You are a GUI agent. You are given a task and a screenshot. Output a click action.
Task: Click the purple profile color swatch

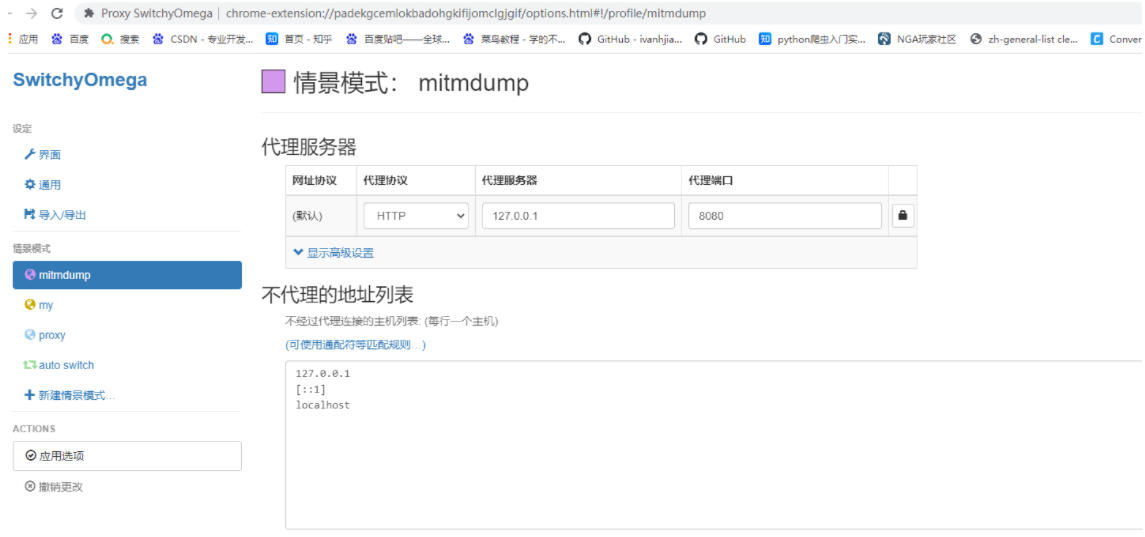(273, 82)
